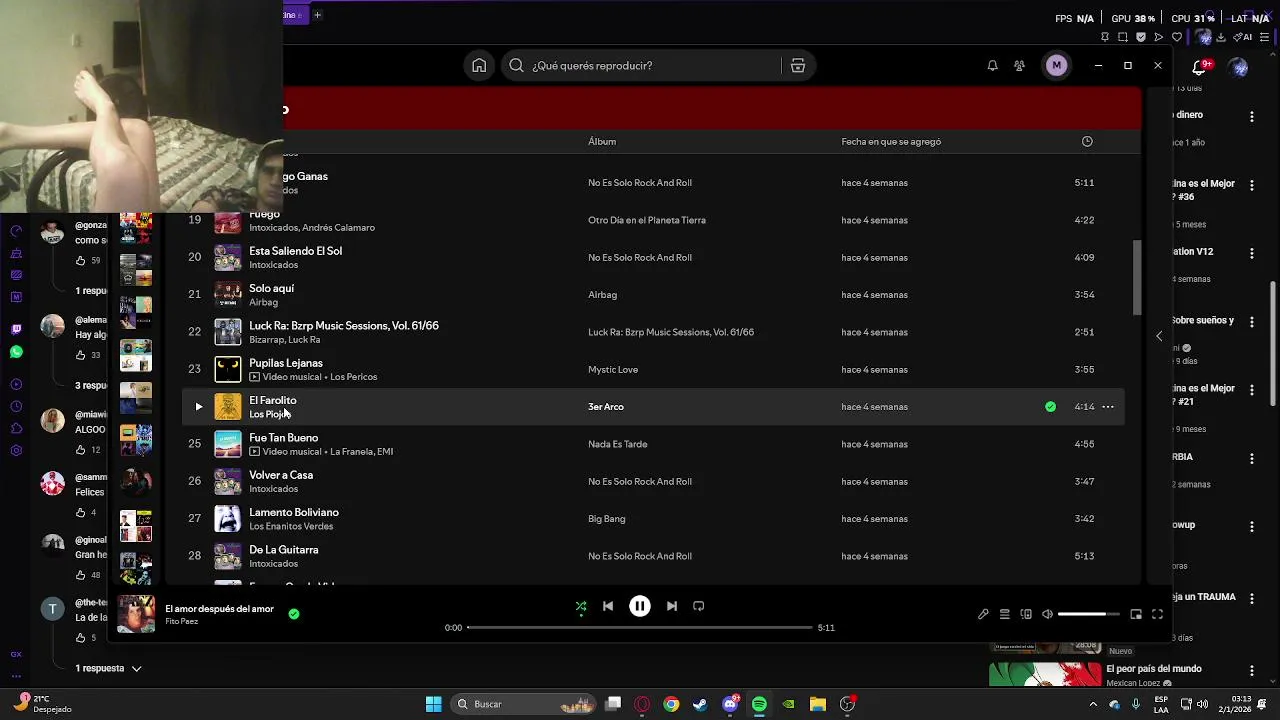Image resolution: width=1280 pixels, height=720 pixels.
Task: Open the play queue
Action: tap(1005, 614)
